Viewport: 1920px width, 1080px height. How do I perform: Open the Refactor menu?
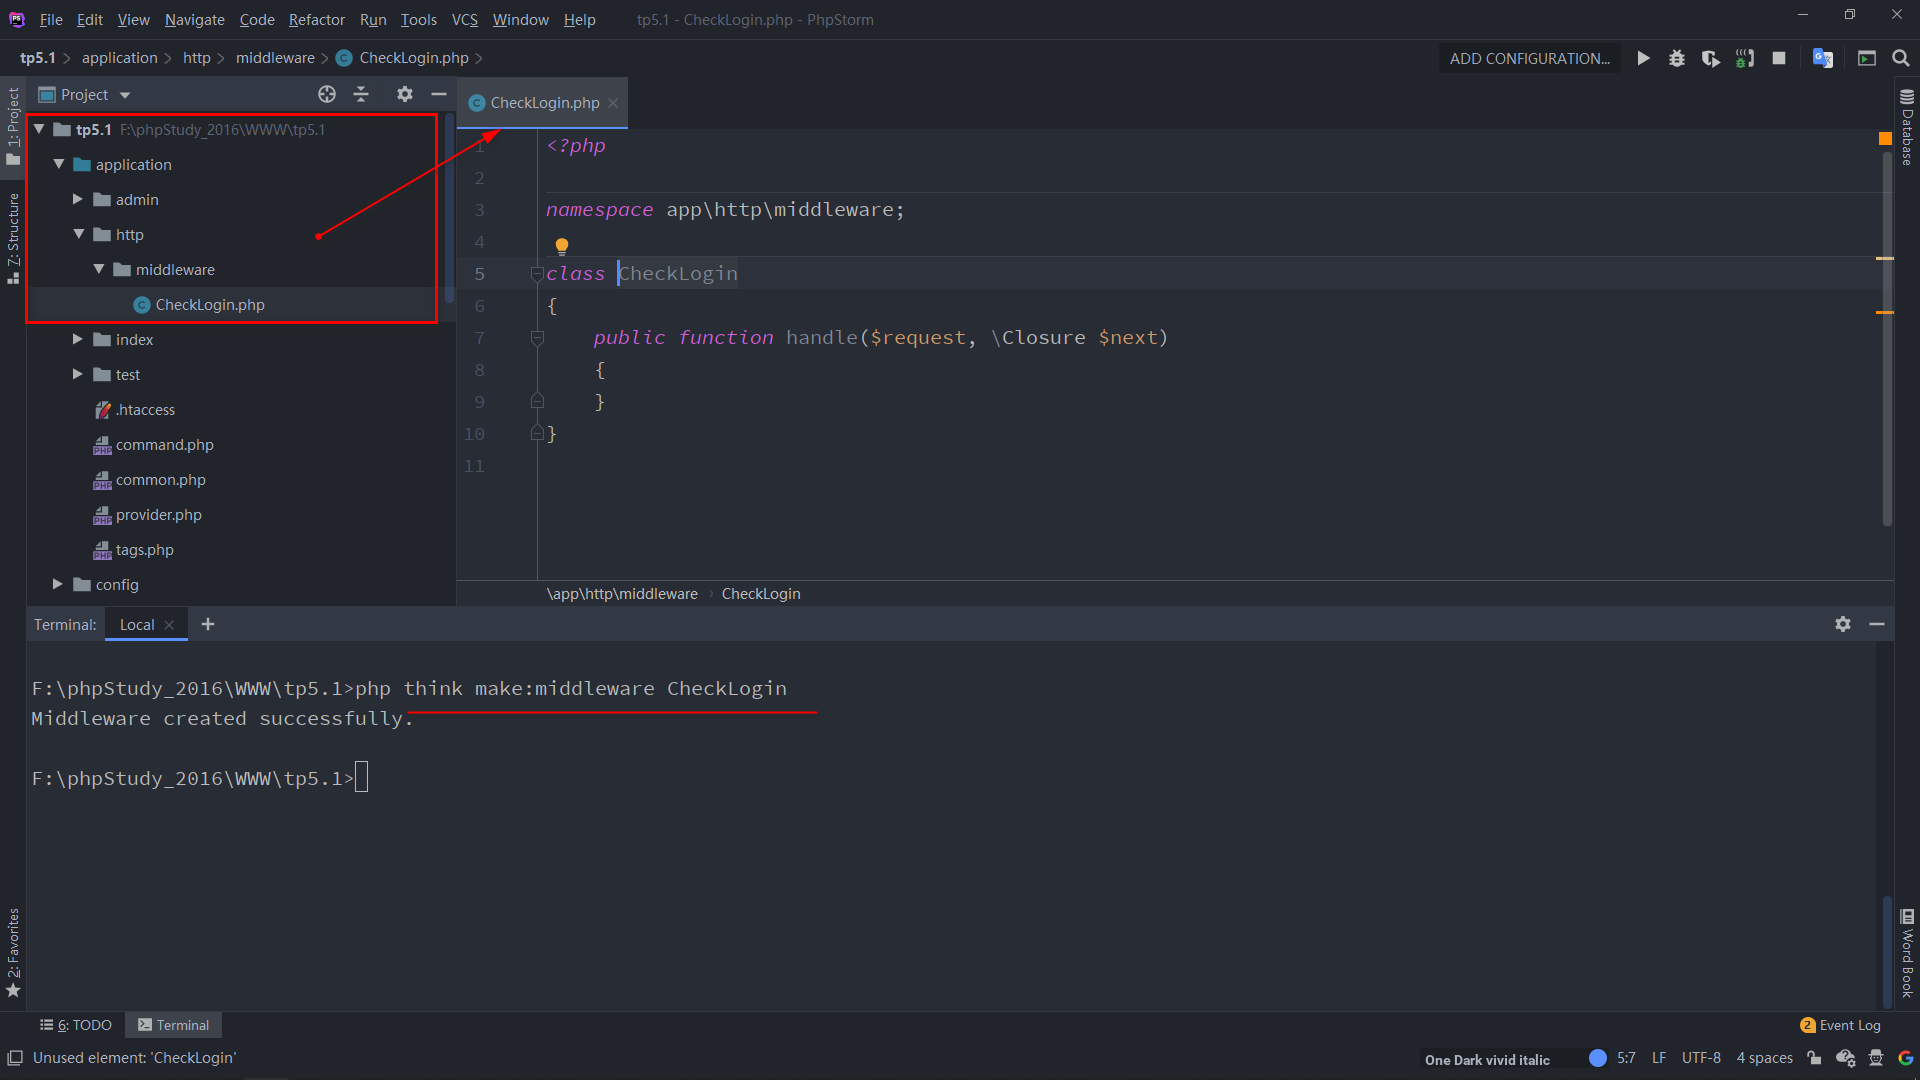point(317,19)
